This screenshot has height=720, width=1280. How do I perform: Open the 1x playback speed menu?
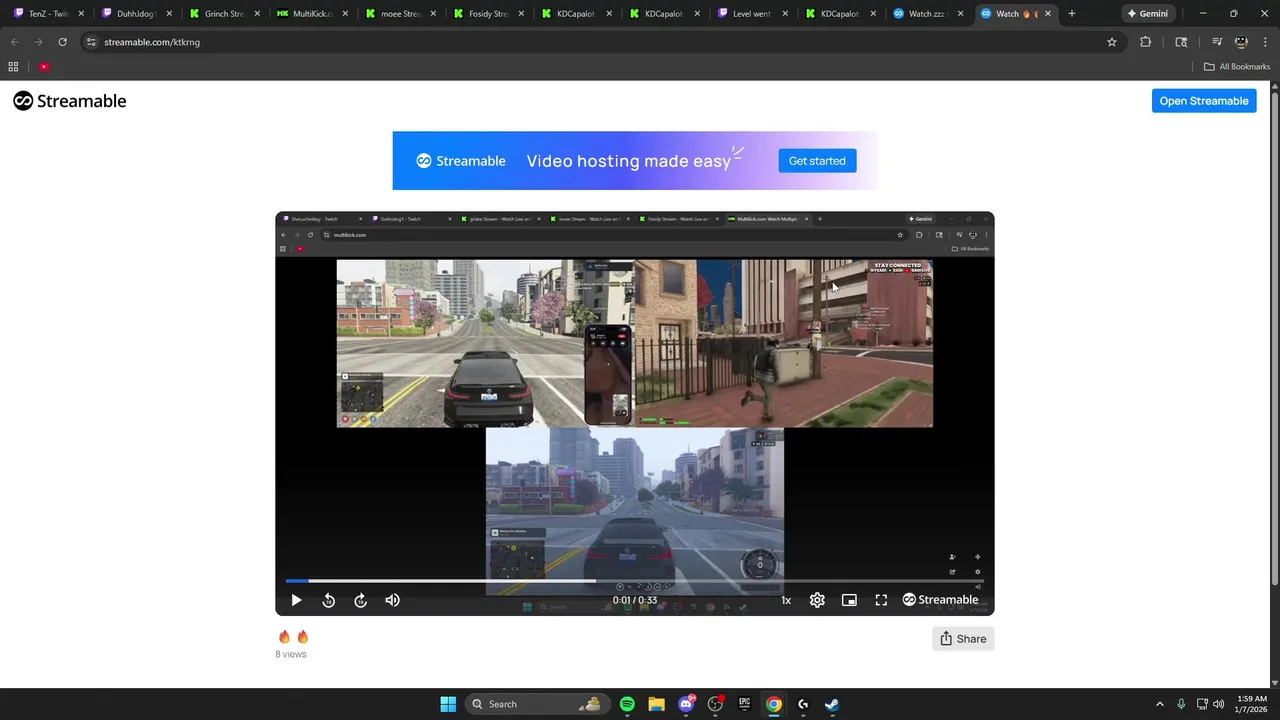786,600
